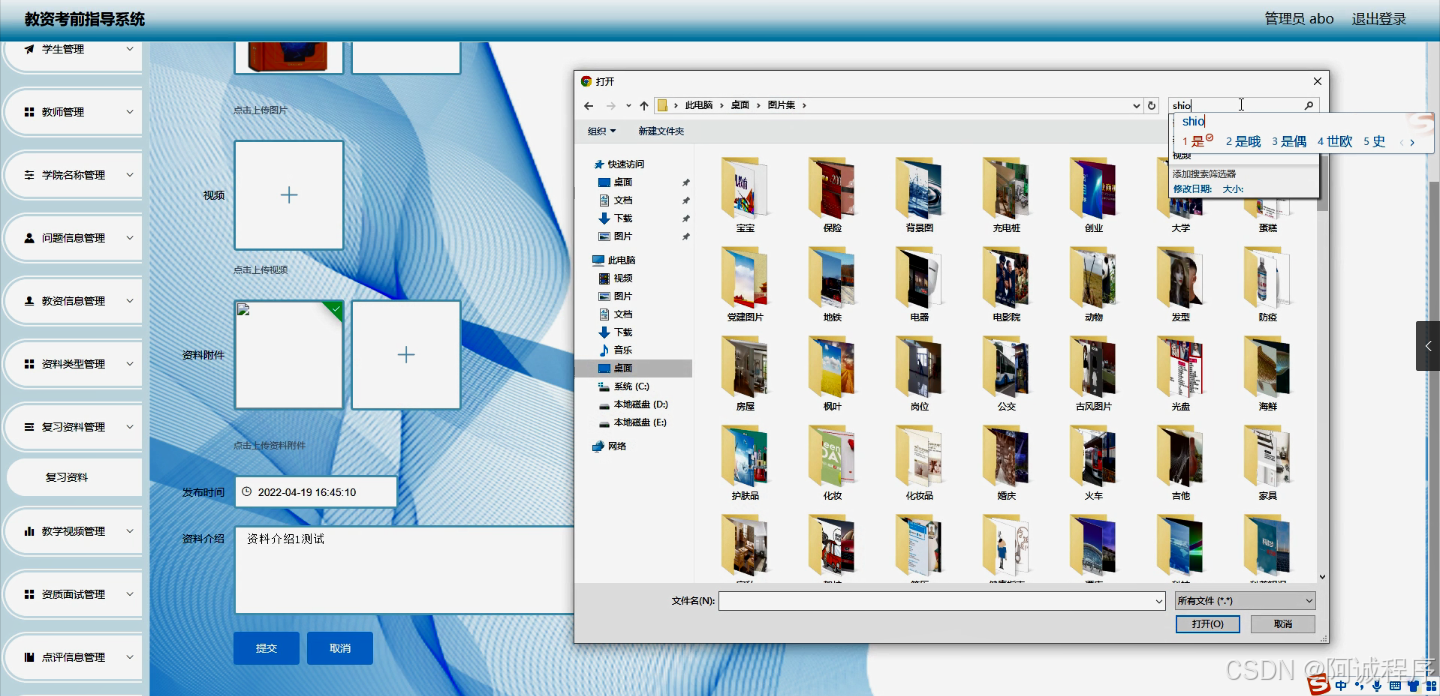Select the 复习资料 submenu item
Screen dimensions: 1440x696
[75, 477]
